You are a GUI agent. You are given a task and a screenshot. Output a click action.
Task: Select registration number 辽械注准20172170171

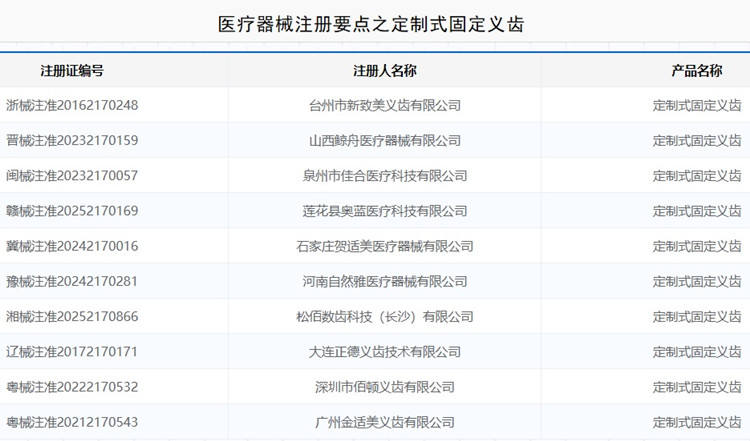click(72, 352)
